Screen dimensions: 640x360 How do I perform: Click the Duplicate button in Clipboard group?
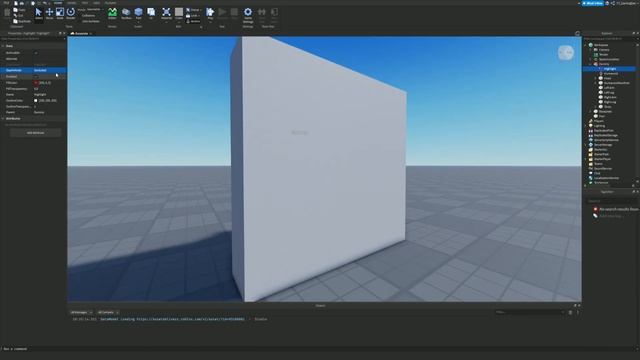click(x=22, y=21)
